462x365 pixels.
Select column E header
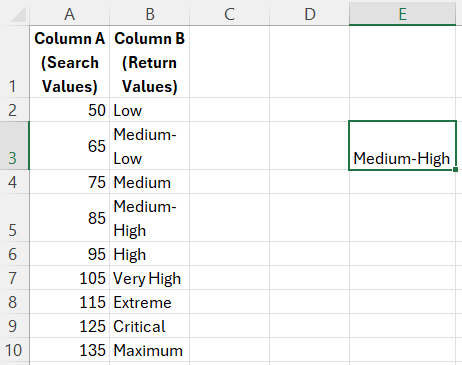402,13
